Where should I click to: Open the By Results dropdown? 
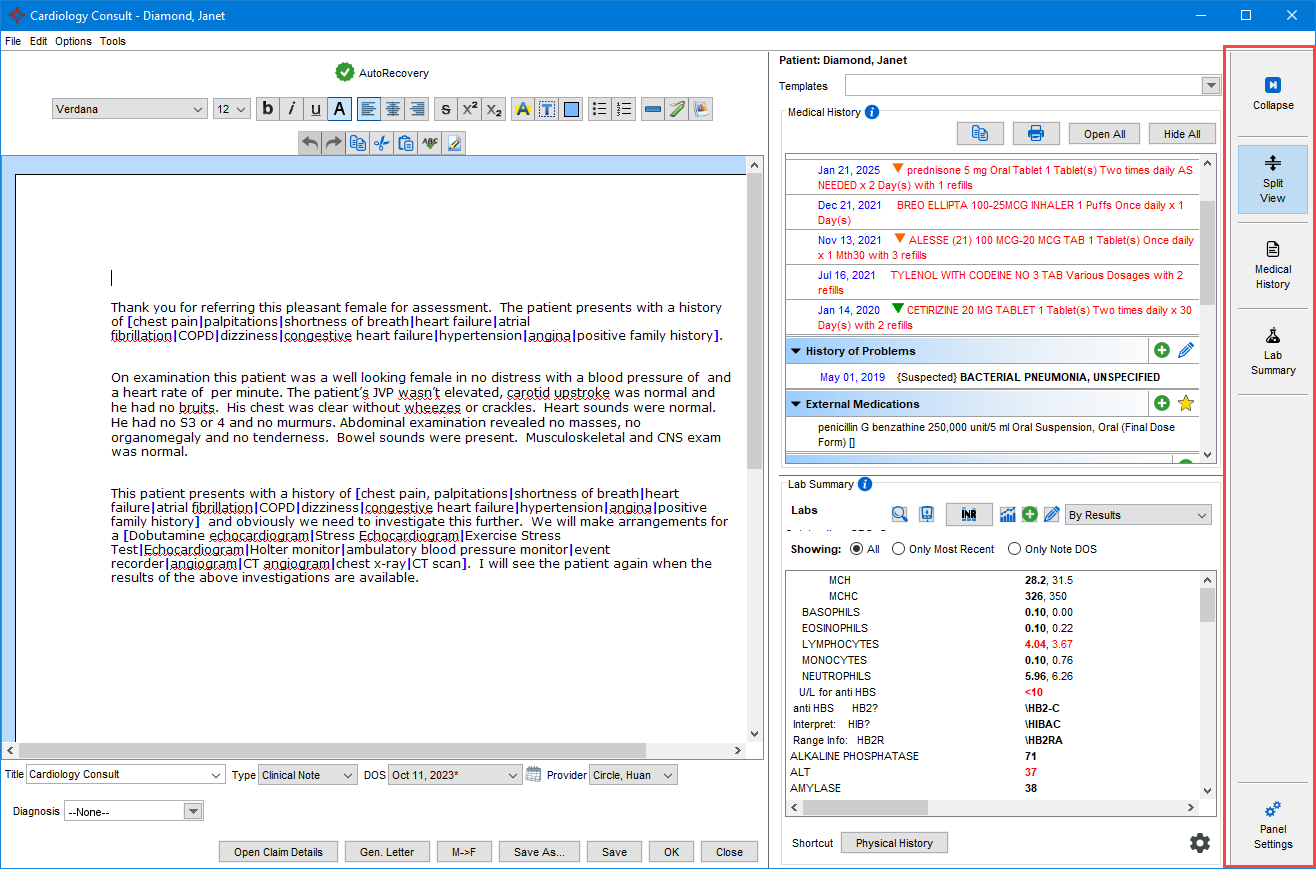[1138, 513]
